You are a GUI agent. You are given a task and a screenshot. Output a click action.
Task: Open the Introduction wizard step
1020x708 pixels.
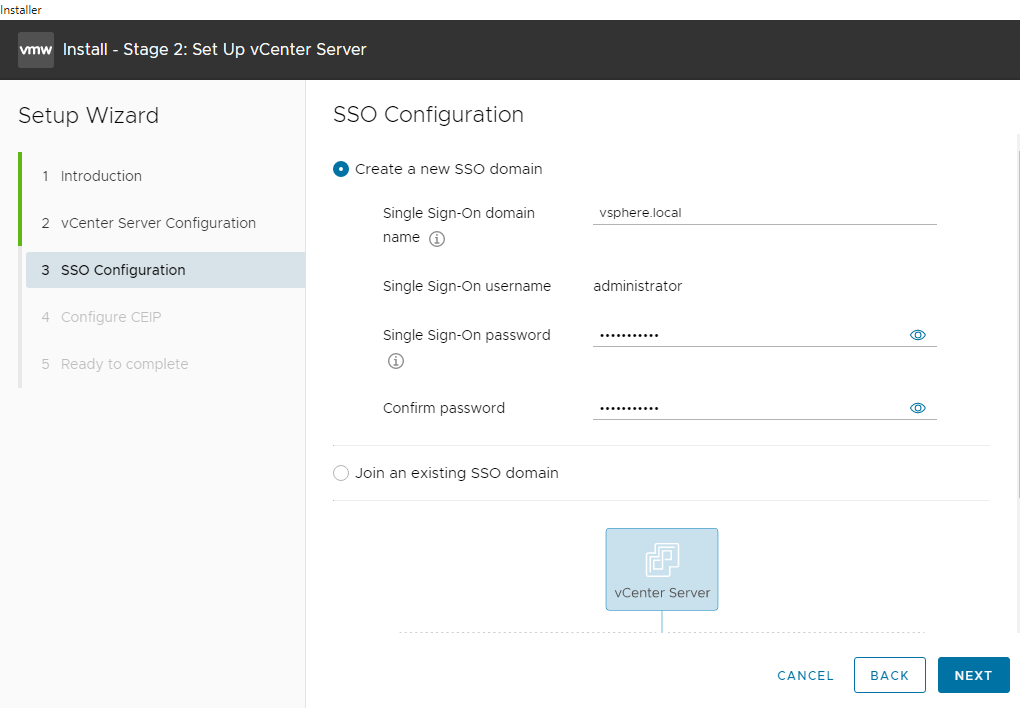(101, 176)
